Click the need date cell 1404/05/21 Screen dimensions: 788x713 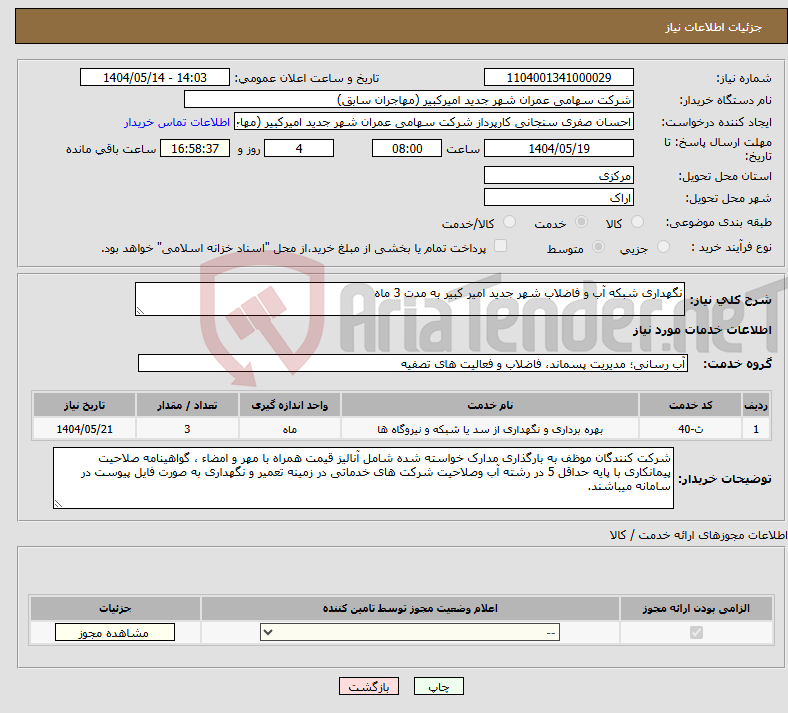(x=84, y=429)
